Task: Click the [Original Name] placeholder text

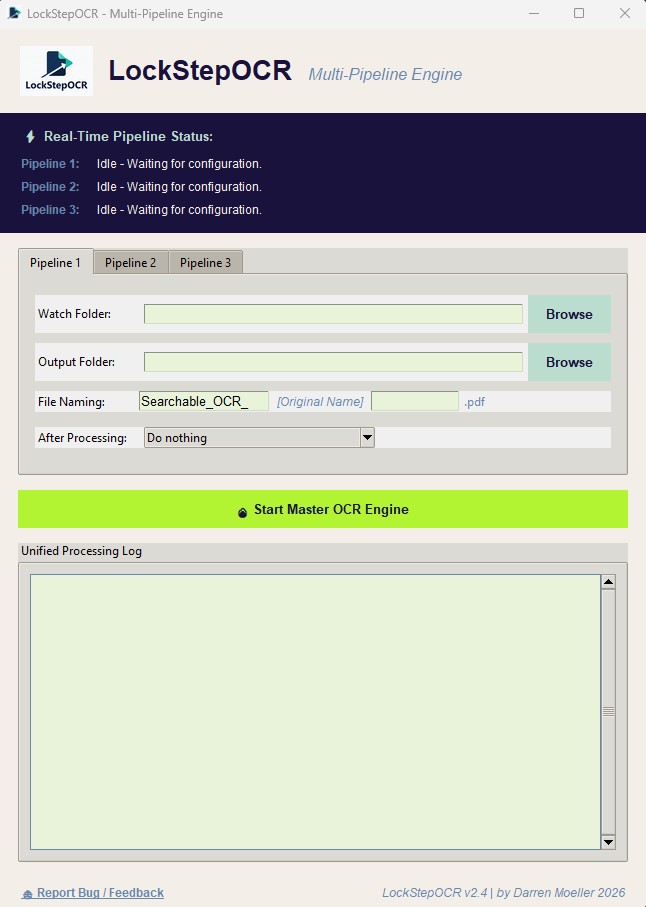Action: [320, 402]
